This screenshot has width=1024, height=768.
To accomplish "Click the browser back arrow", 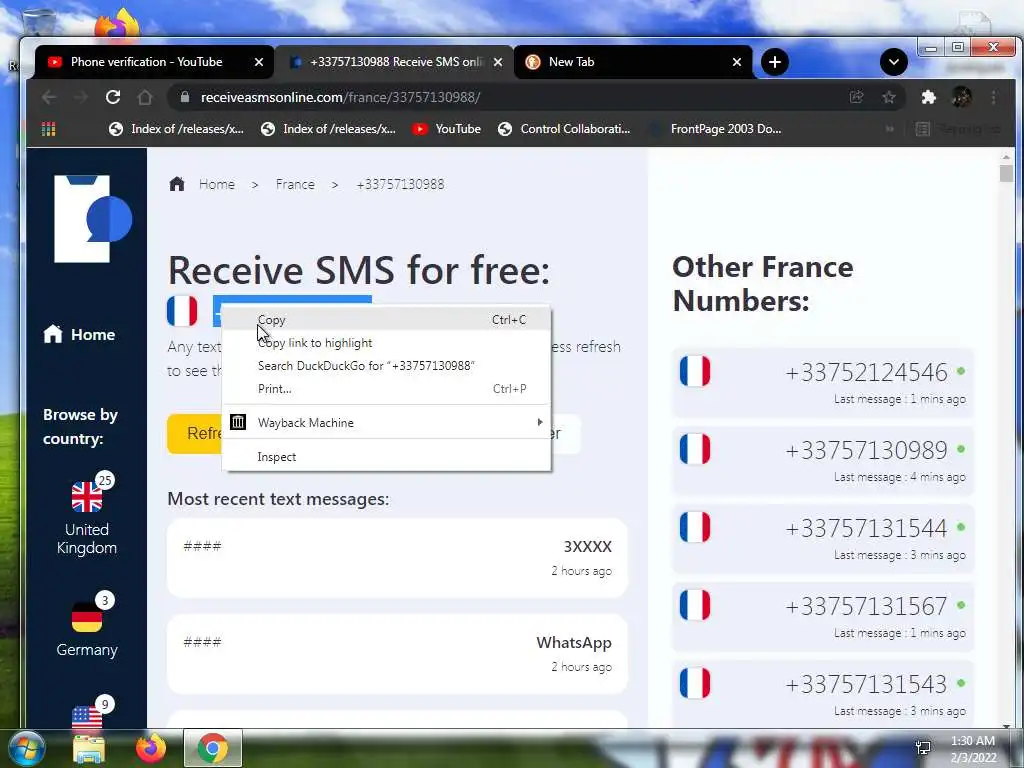I will click(x=49, y=97).
